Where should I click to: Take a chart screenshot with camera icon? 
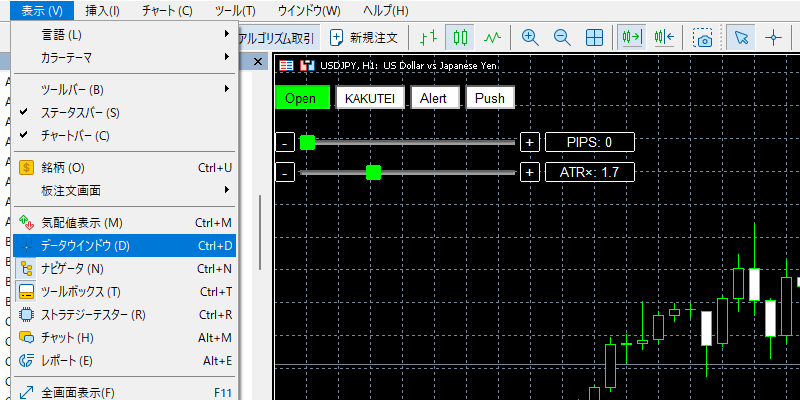pyautogui.click(x=704, y=38)
